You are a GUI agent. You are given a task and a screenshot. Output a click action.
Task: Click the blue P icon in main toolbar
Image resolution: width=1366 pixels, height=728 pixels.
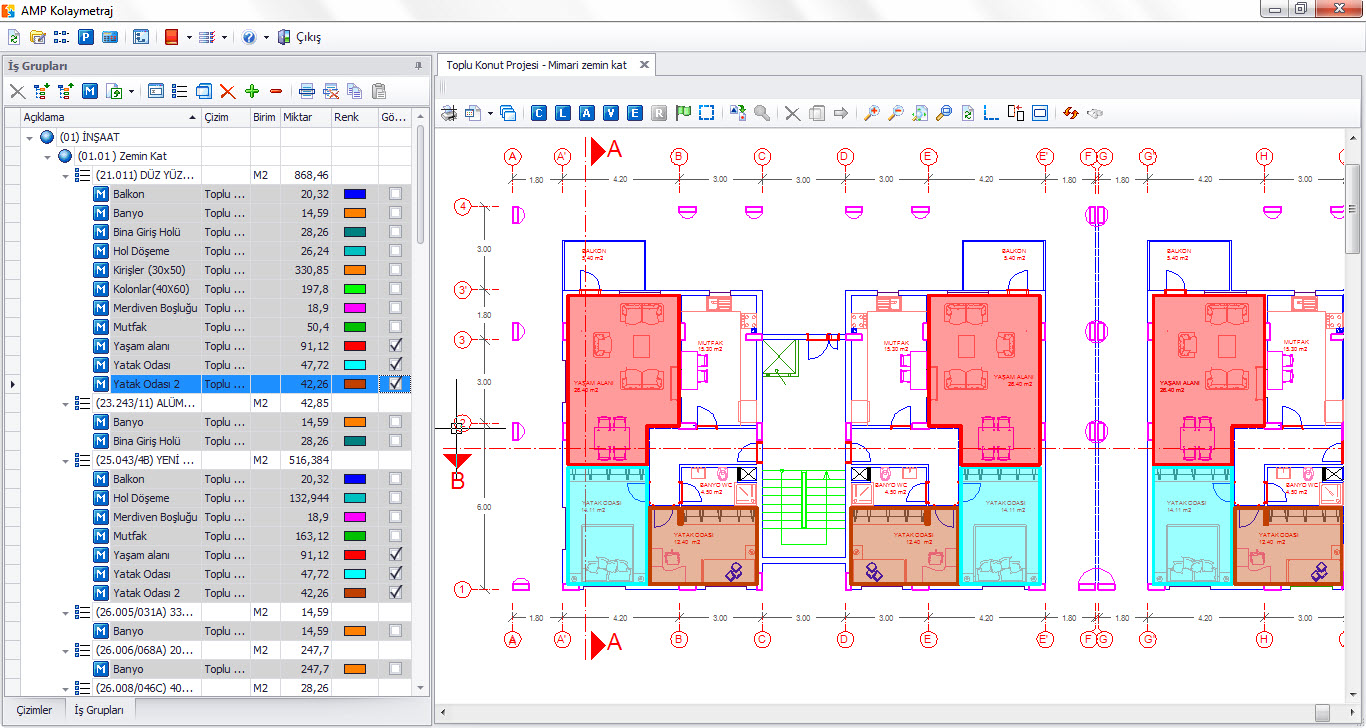tap(86, 37)
